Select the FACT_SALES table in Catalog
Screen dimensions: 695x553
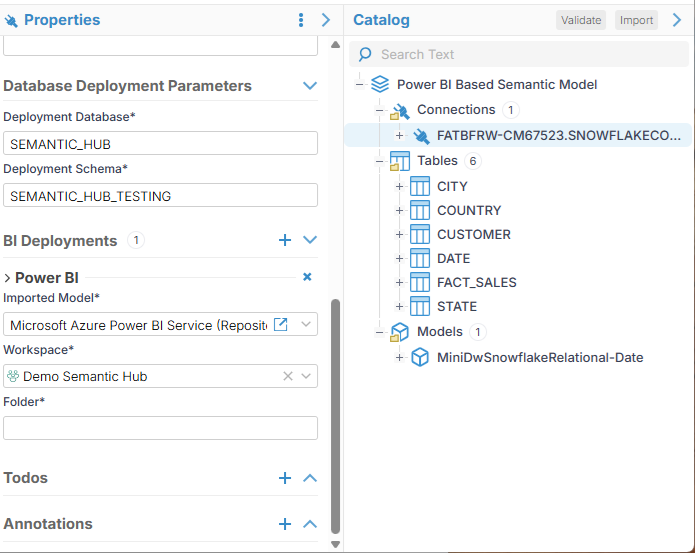476,282
